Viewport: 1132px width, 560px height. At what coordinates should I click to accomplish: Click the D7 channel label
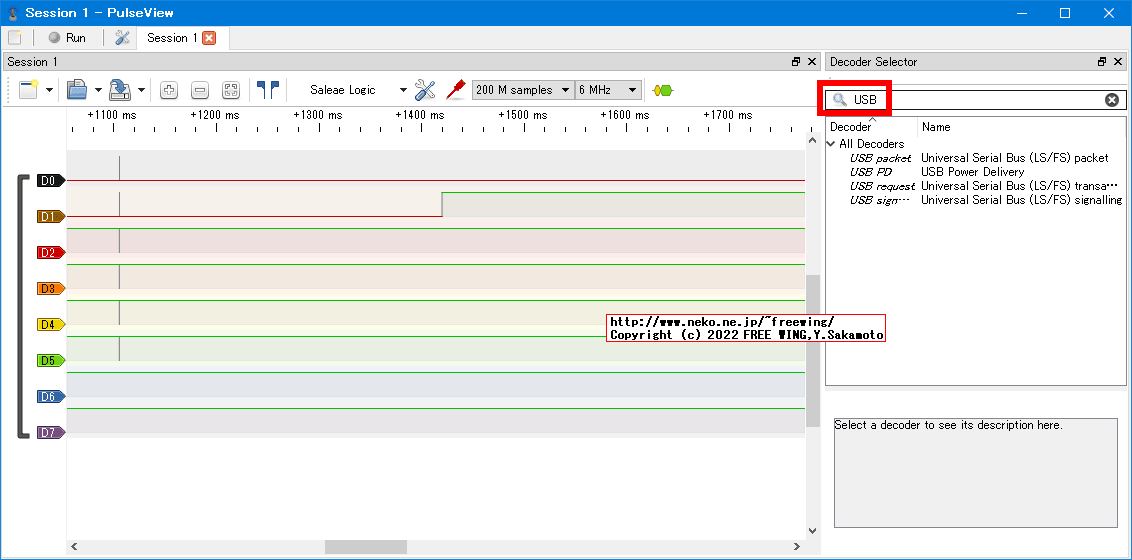(x=51, y=432)
